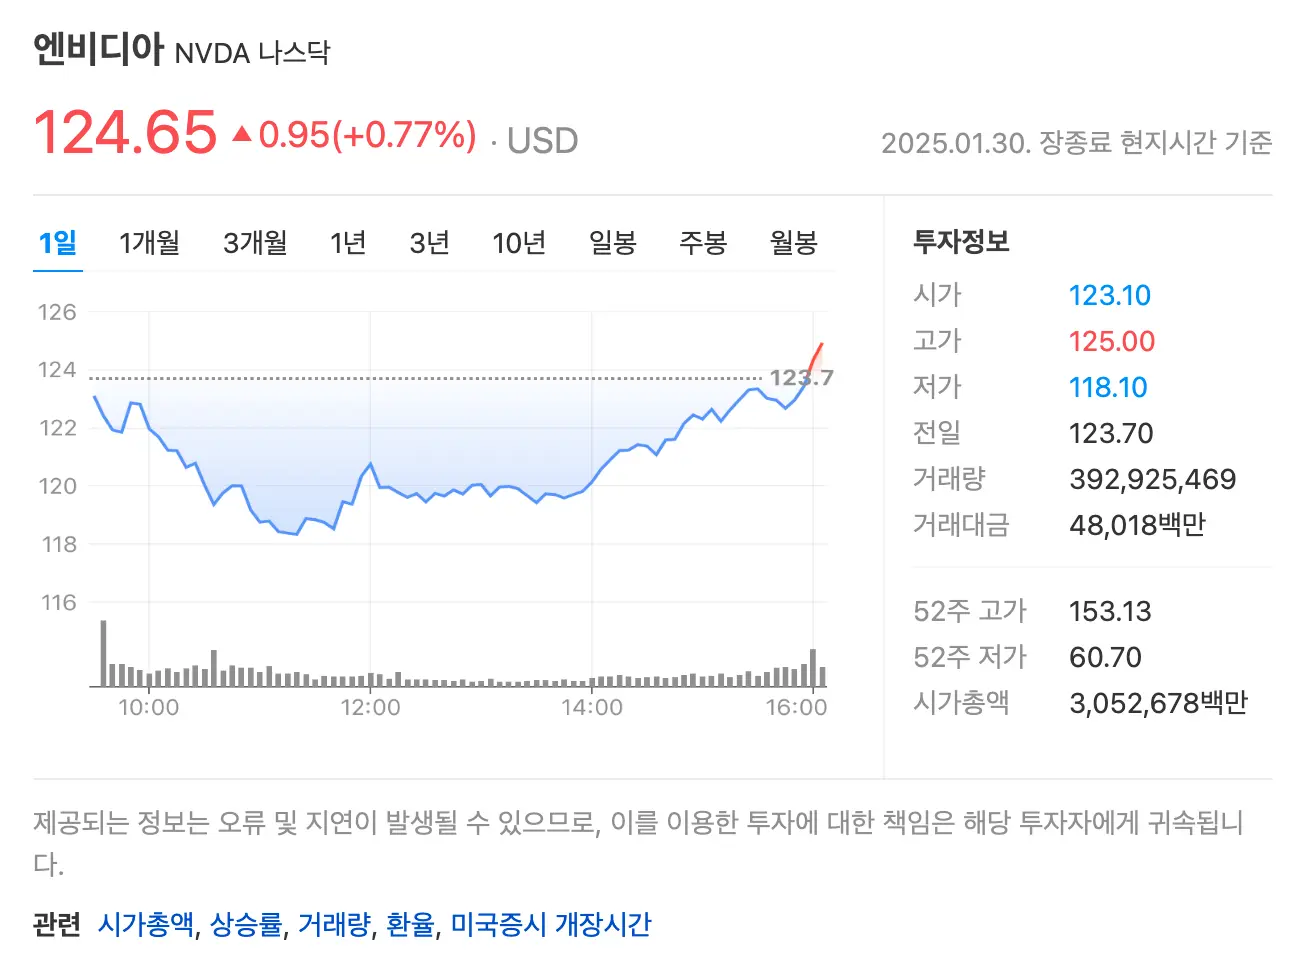Screen dimensions: 1294x972
Task: Select the 3개월 time range
Action: click(x=255, y=242)
